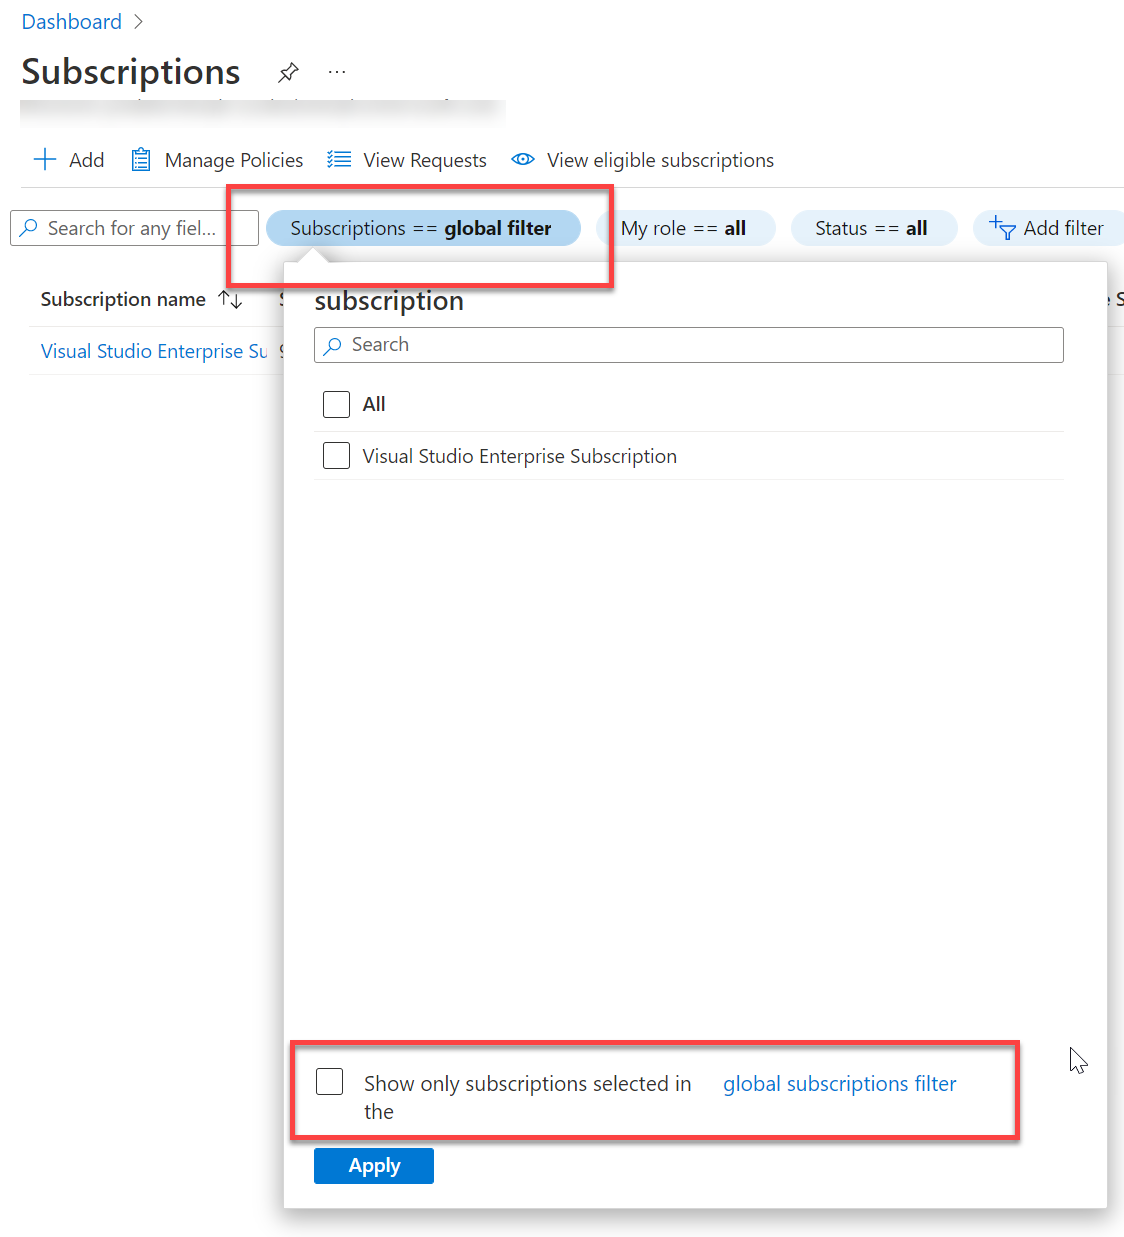The width and height of the screenshot is (1124, 1237).
Task: Open the 'global subscriptions filter' link
Action: click(x=839, y=1083)
